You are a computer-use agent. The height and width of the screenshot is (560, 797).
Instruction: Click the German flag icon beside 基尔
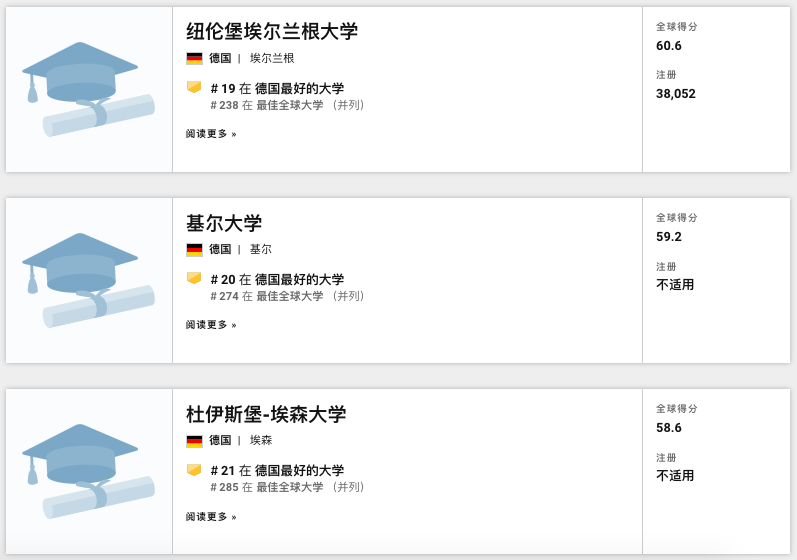tap(194, 249)
